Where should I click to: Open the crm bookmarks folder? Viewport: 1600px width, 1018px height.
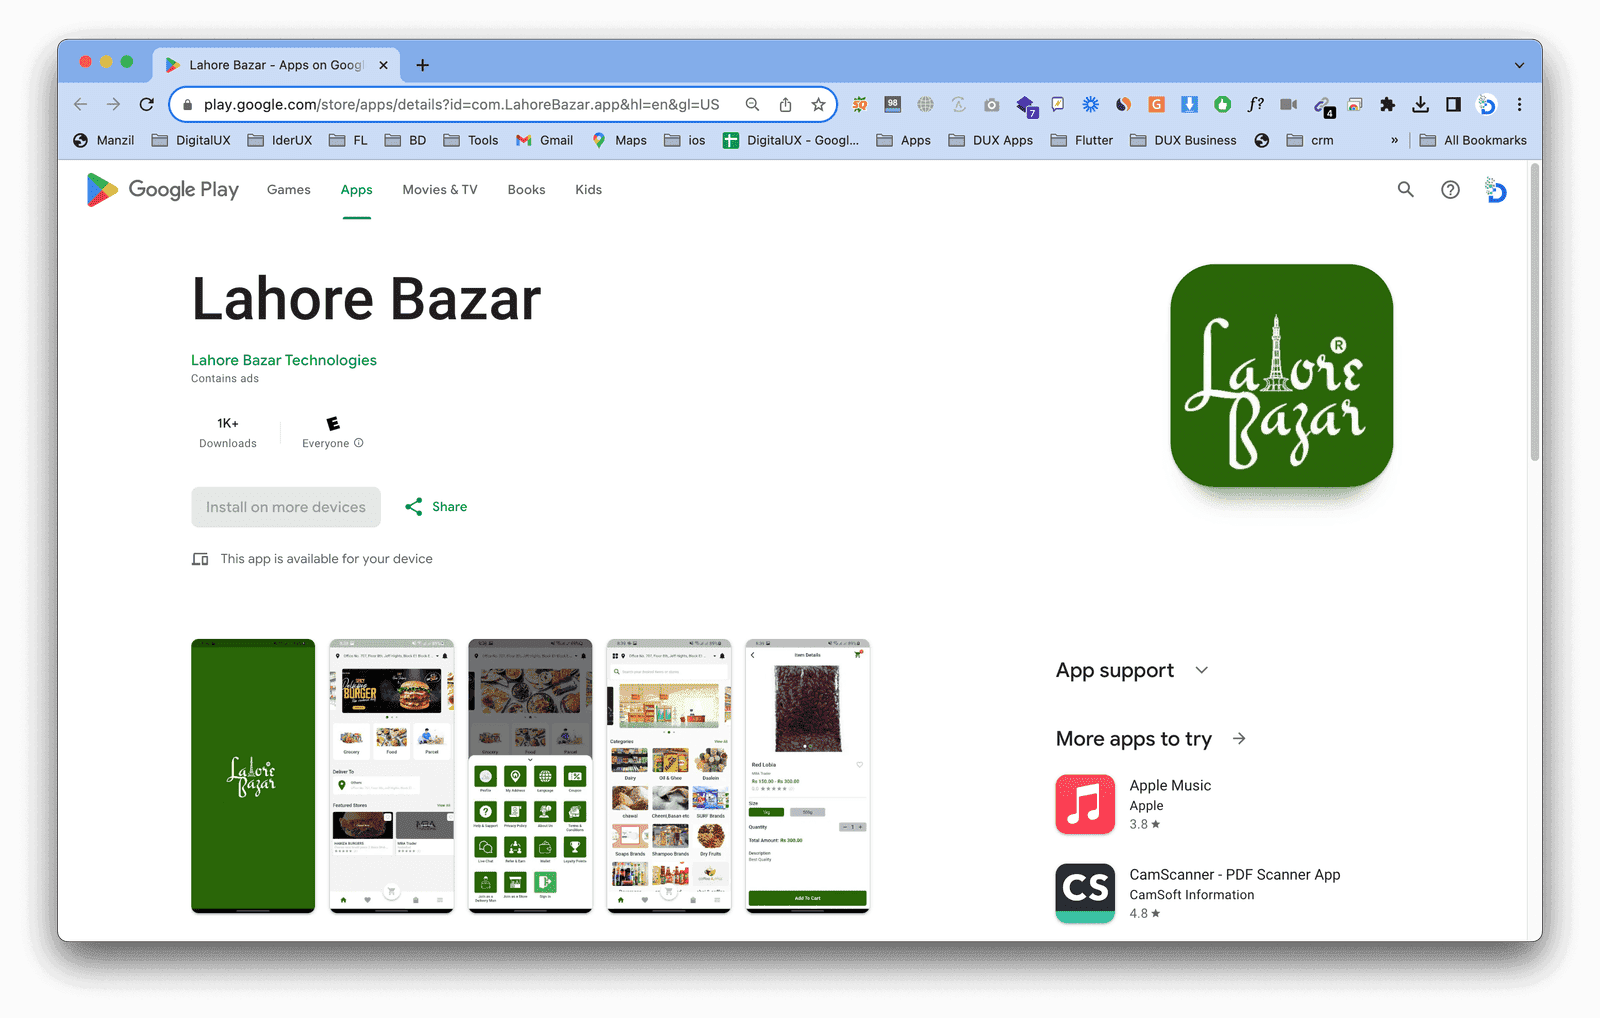(x=1309, y=140)
